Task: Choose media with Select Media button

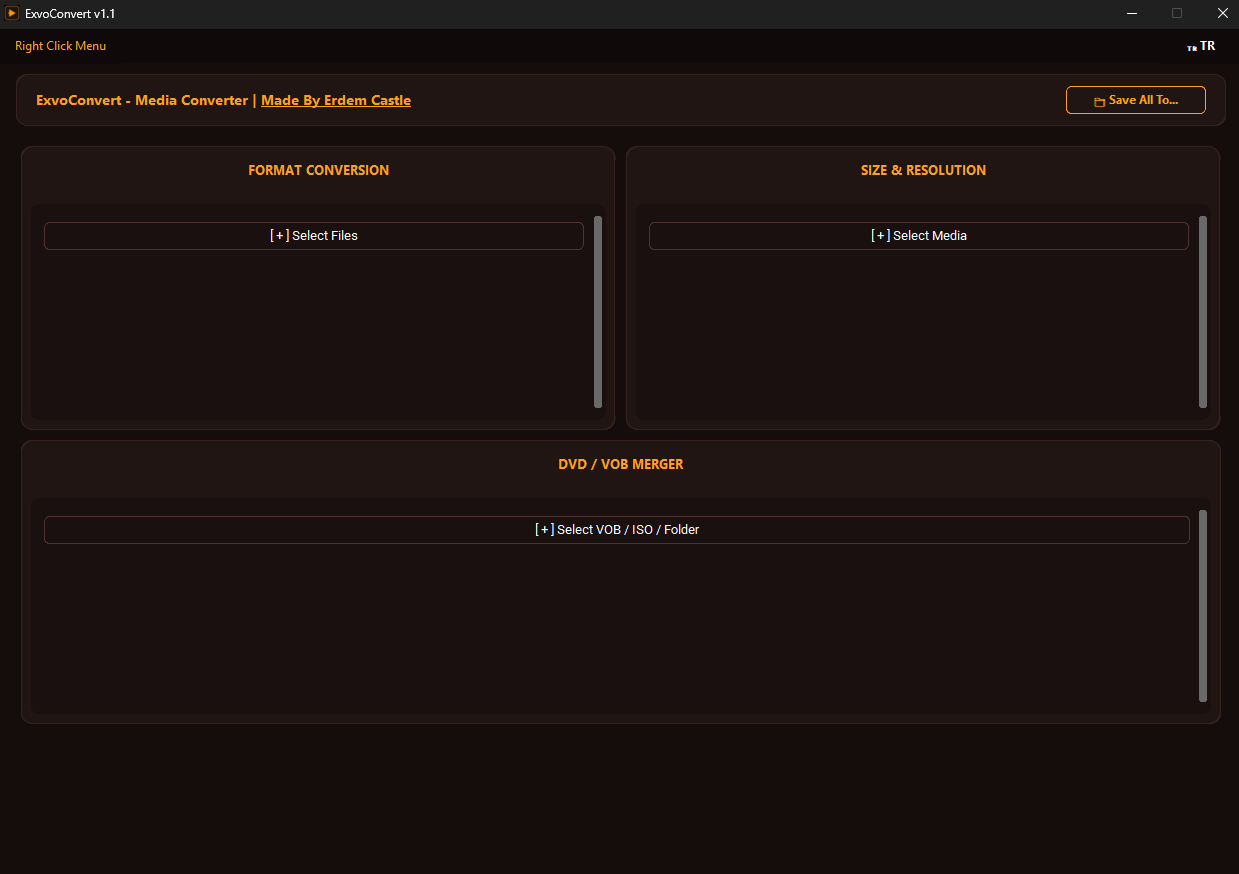Action: tap(919, 236)
